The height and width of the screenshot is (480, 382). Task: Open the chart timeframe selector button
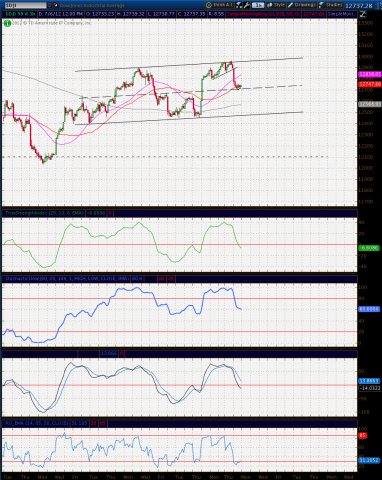click(x=258, y=5)
